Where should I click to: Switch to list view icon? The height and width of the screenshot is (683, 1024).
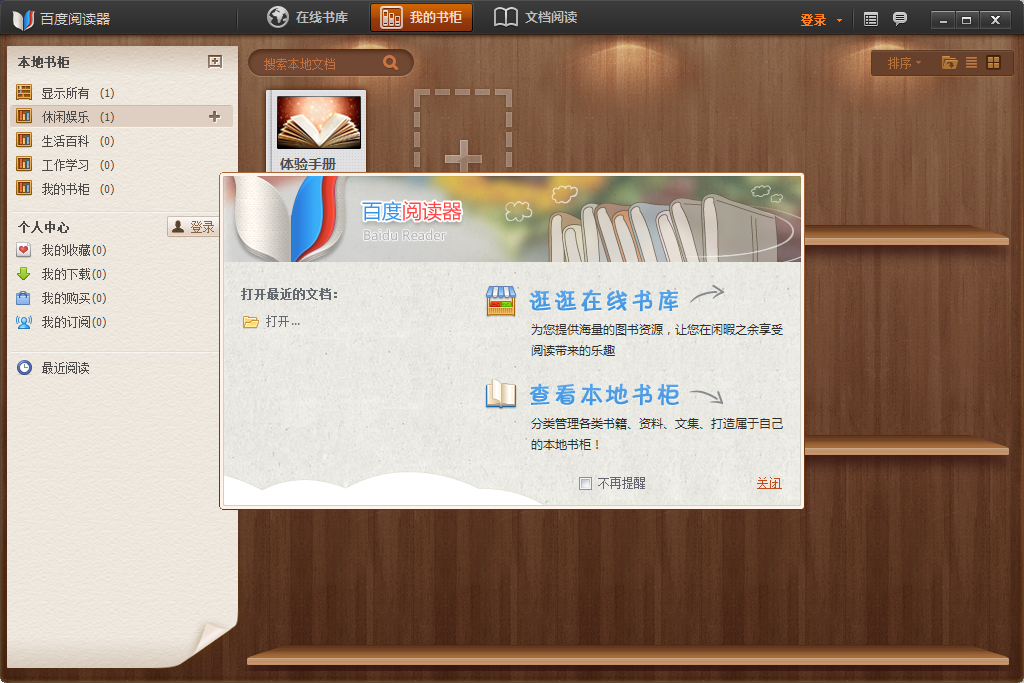[x=972, y=63]
